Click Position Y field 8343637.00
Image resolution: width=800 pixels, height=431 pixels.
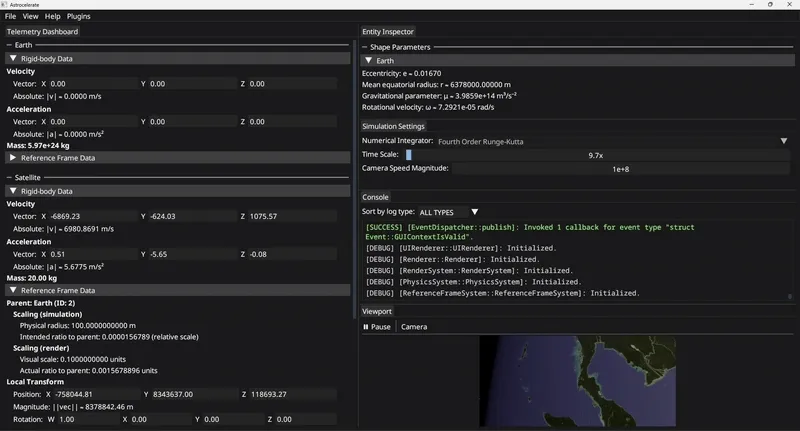(194, 394)
